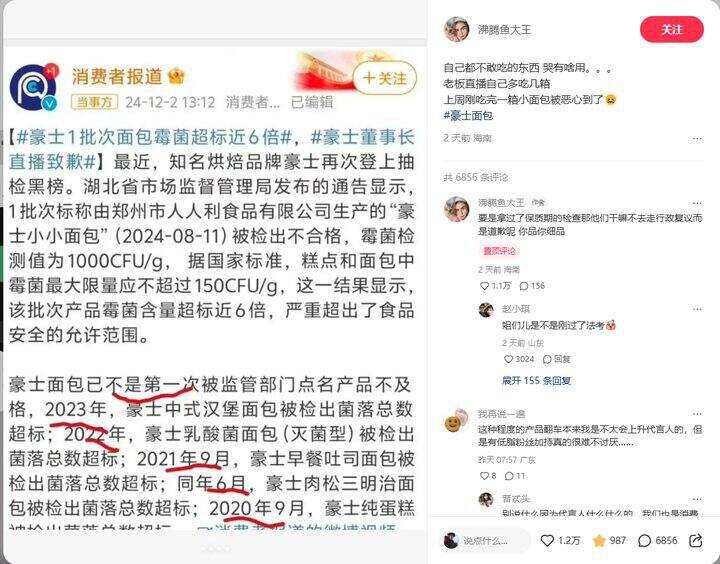Open comments via the 6856 bubble icon
720x564 pixels.
click(x=645, y=541)
